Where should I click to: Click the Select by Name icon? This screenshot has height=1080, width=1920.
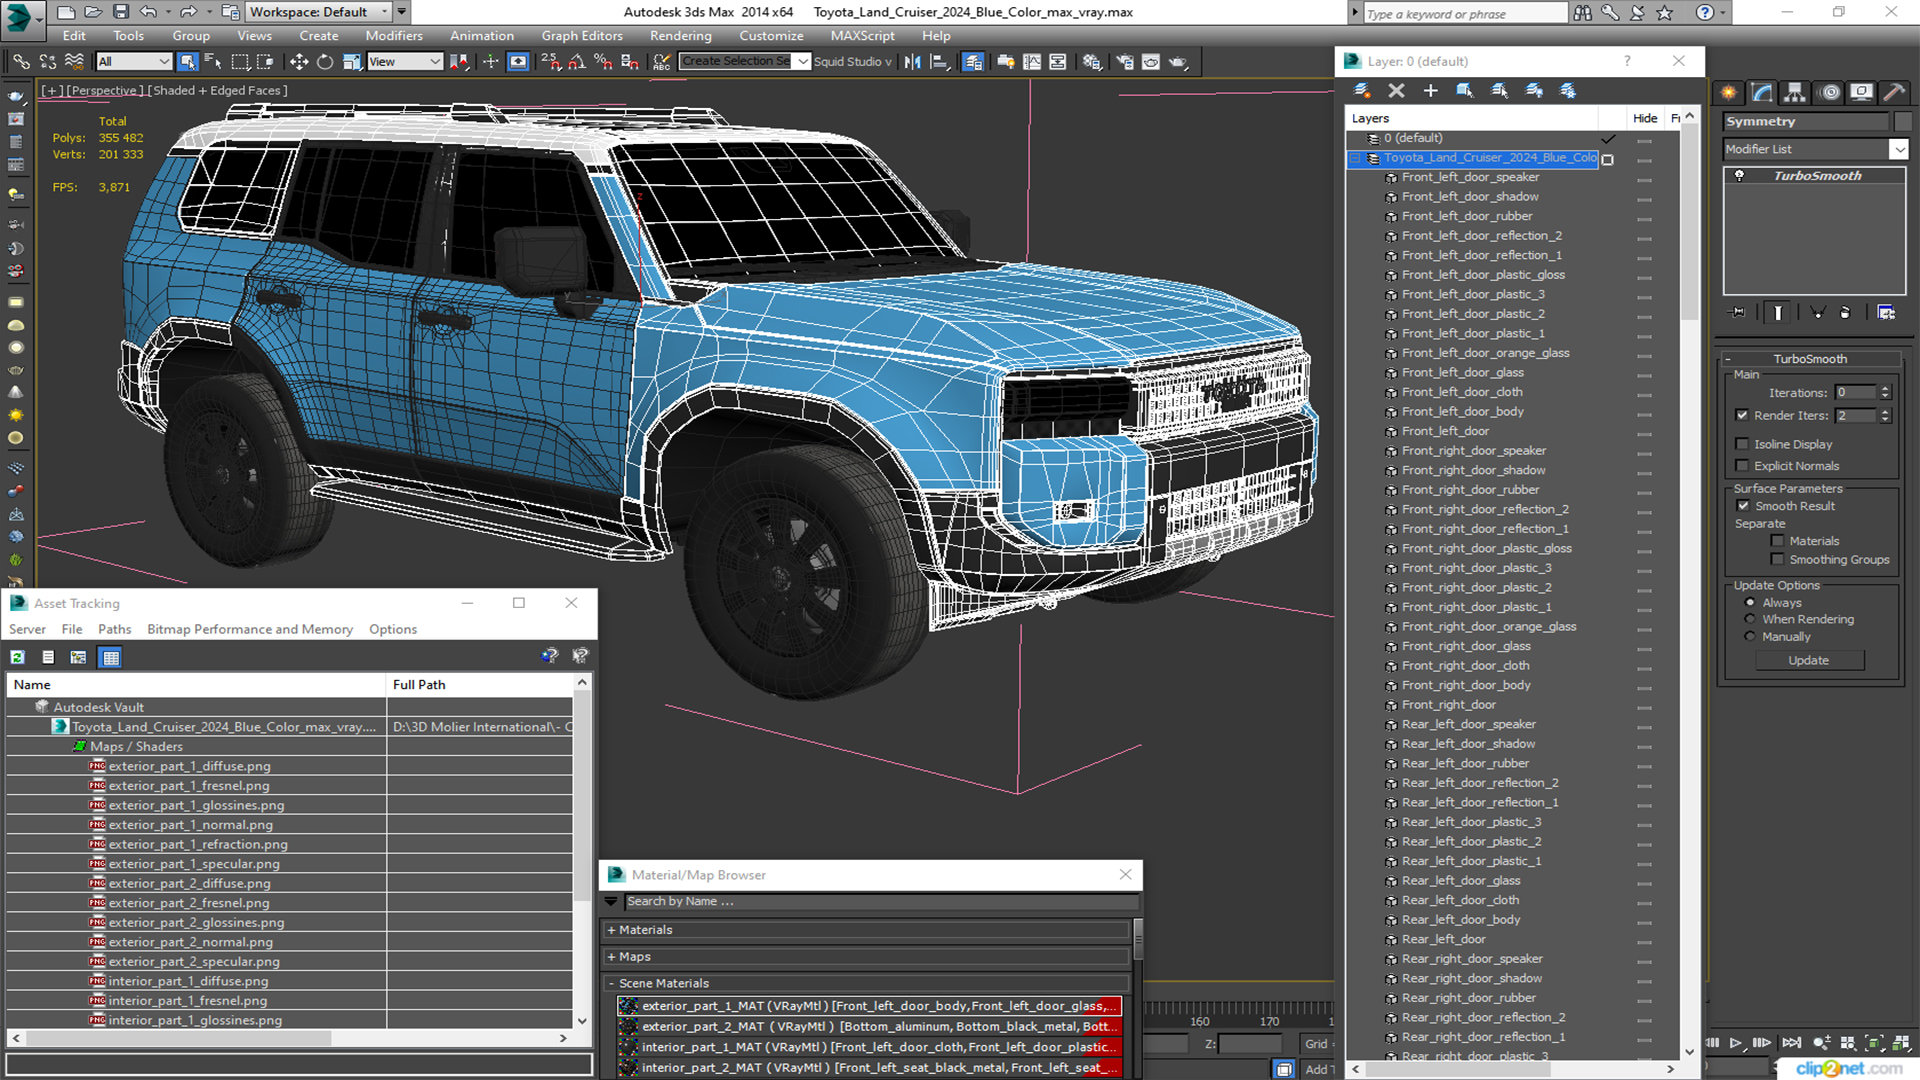(x=213, y=62)
